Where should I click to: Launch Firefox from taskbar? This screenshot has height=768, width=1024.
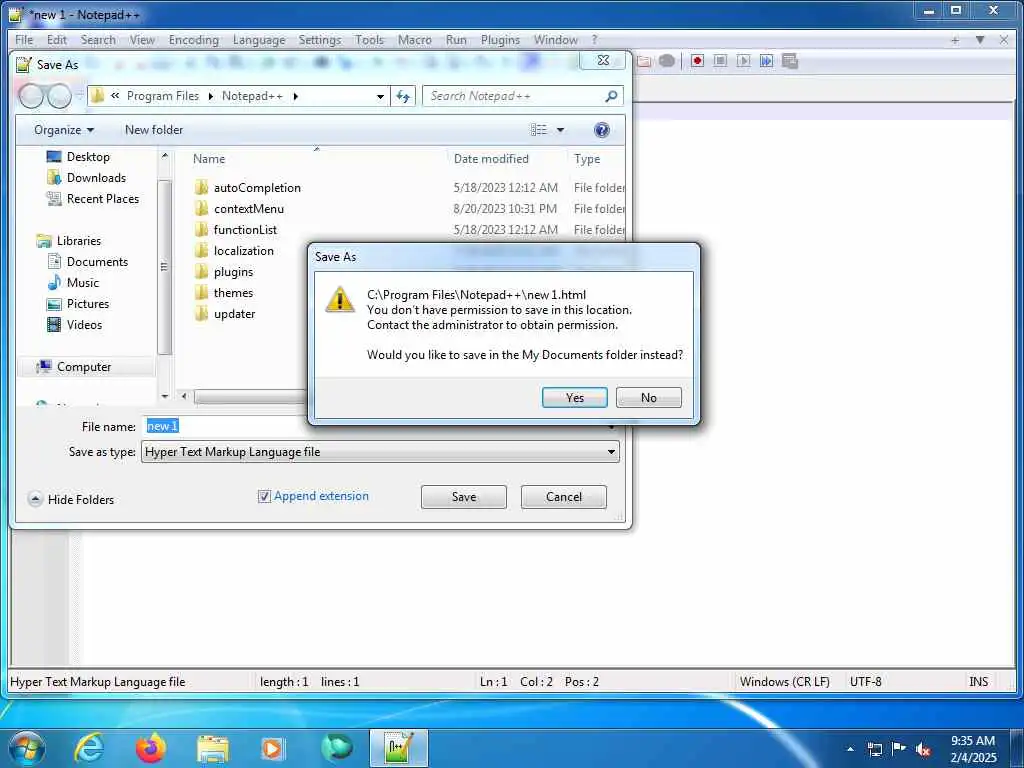click(151, 748)
